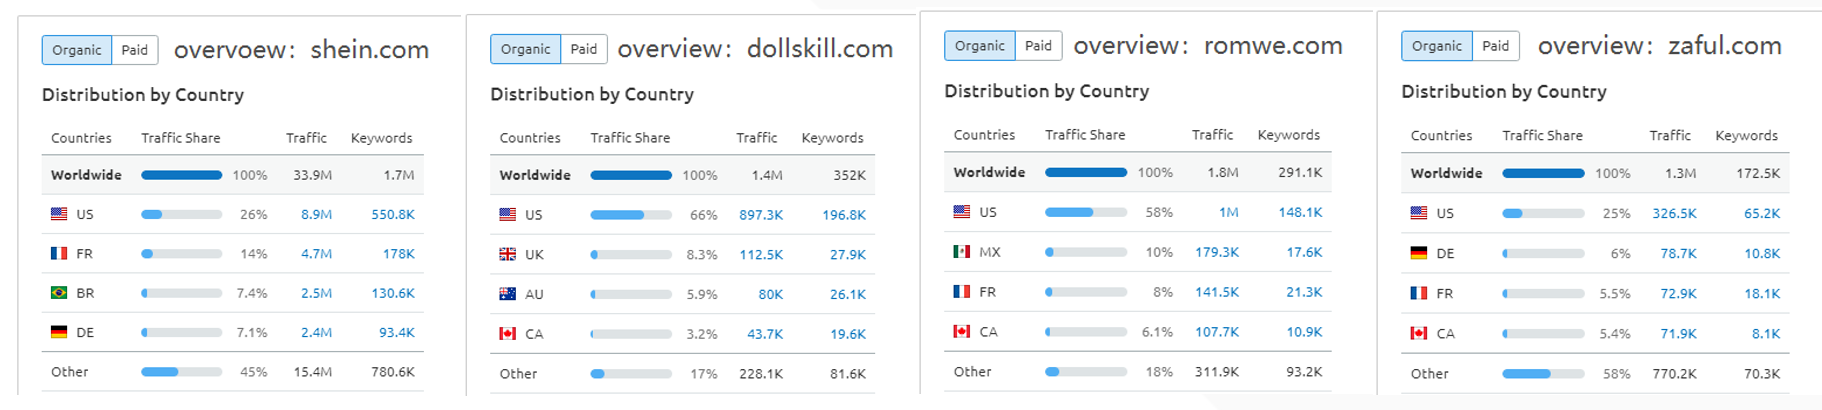Open dollskill.com AU traffic 80K link
This screenshot has height=410, width=1822.
(771, 294)
